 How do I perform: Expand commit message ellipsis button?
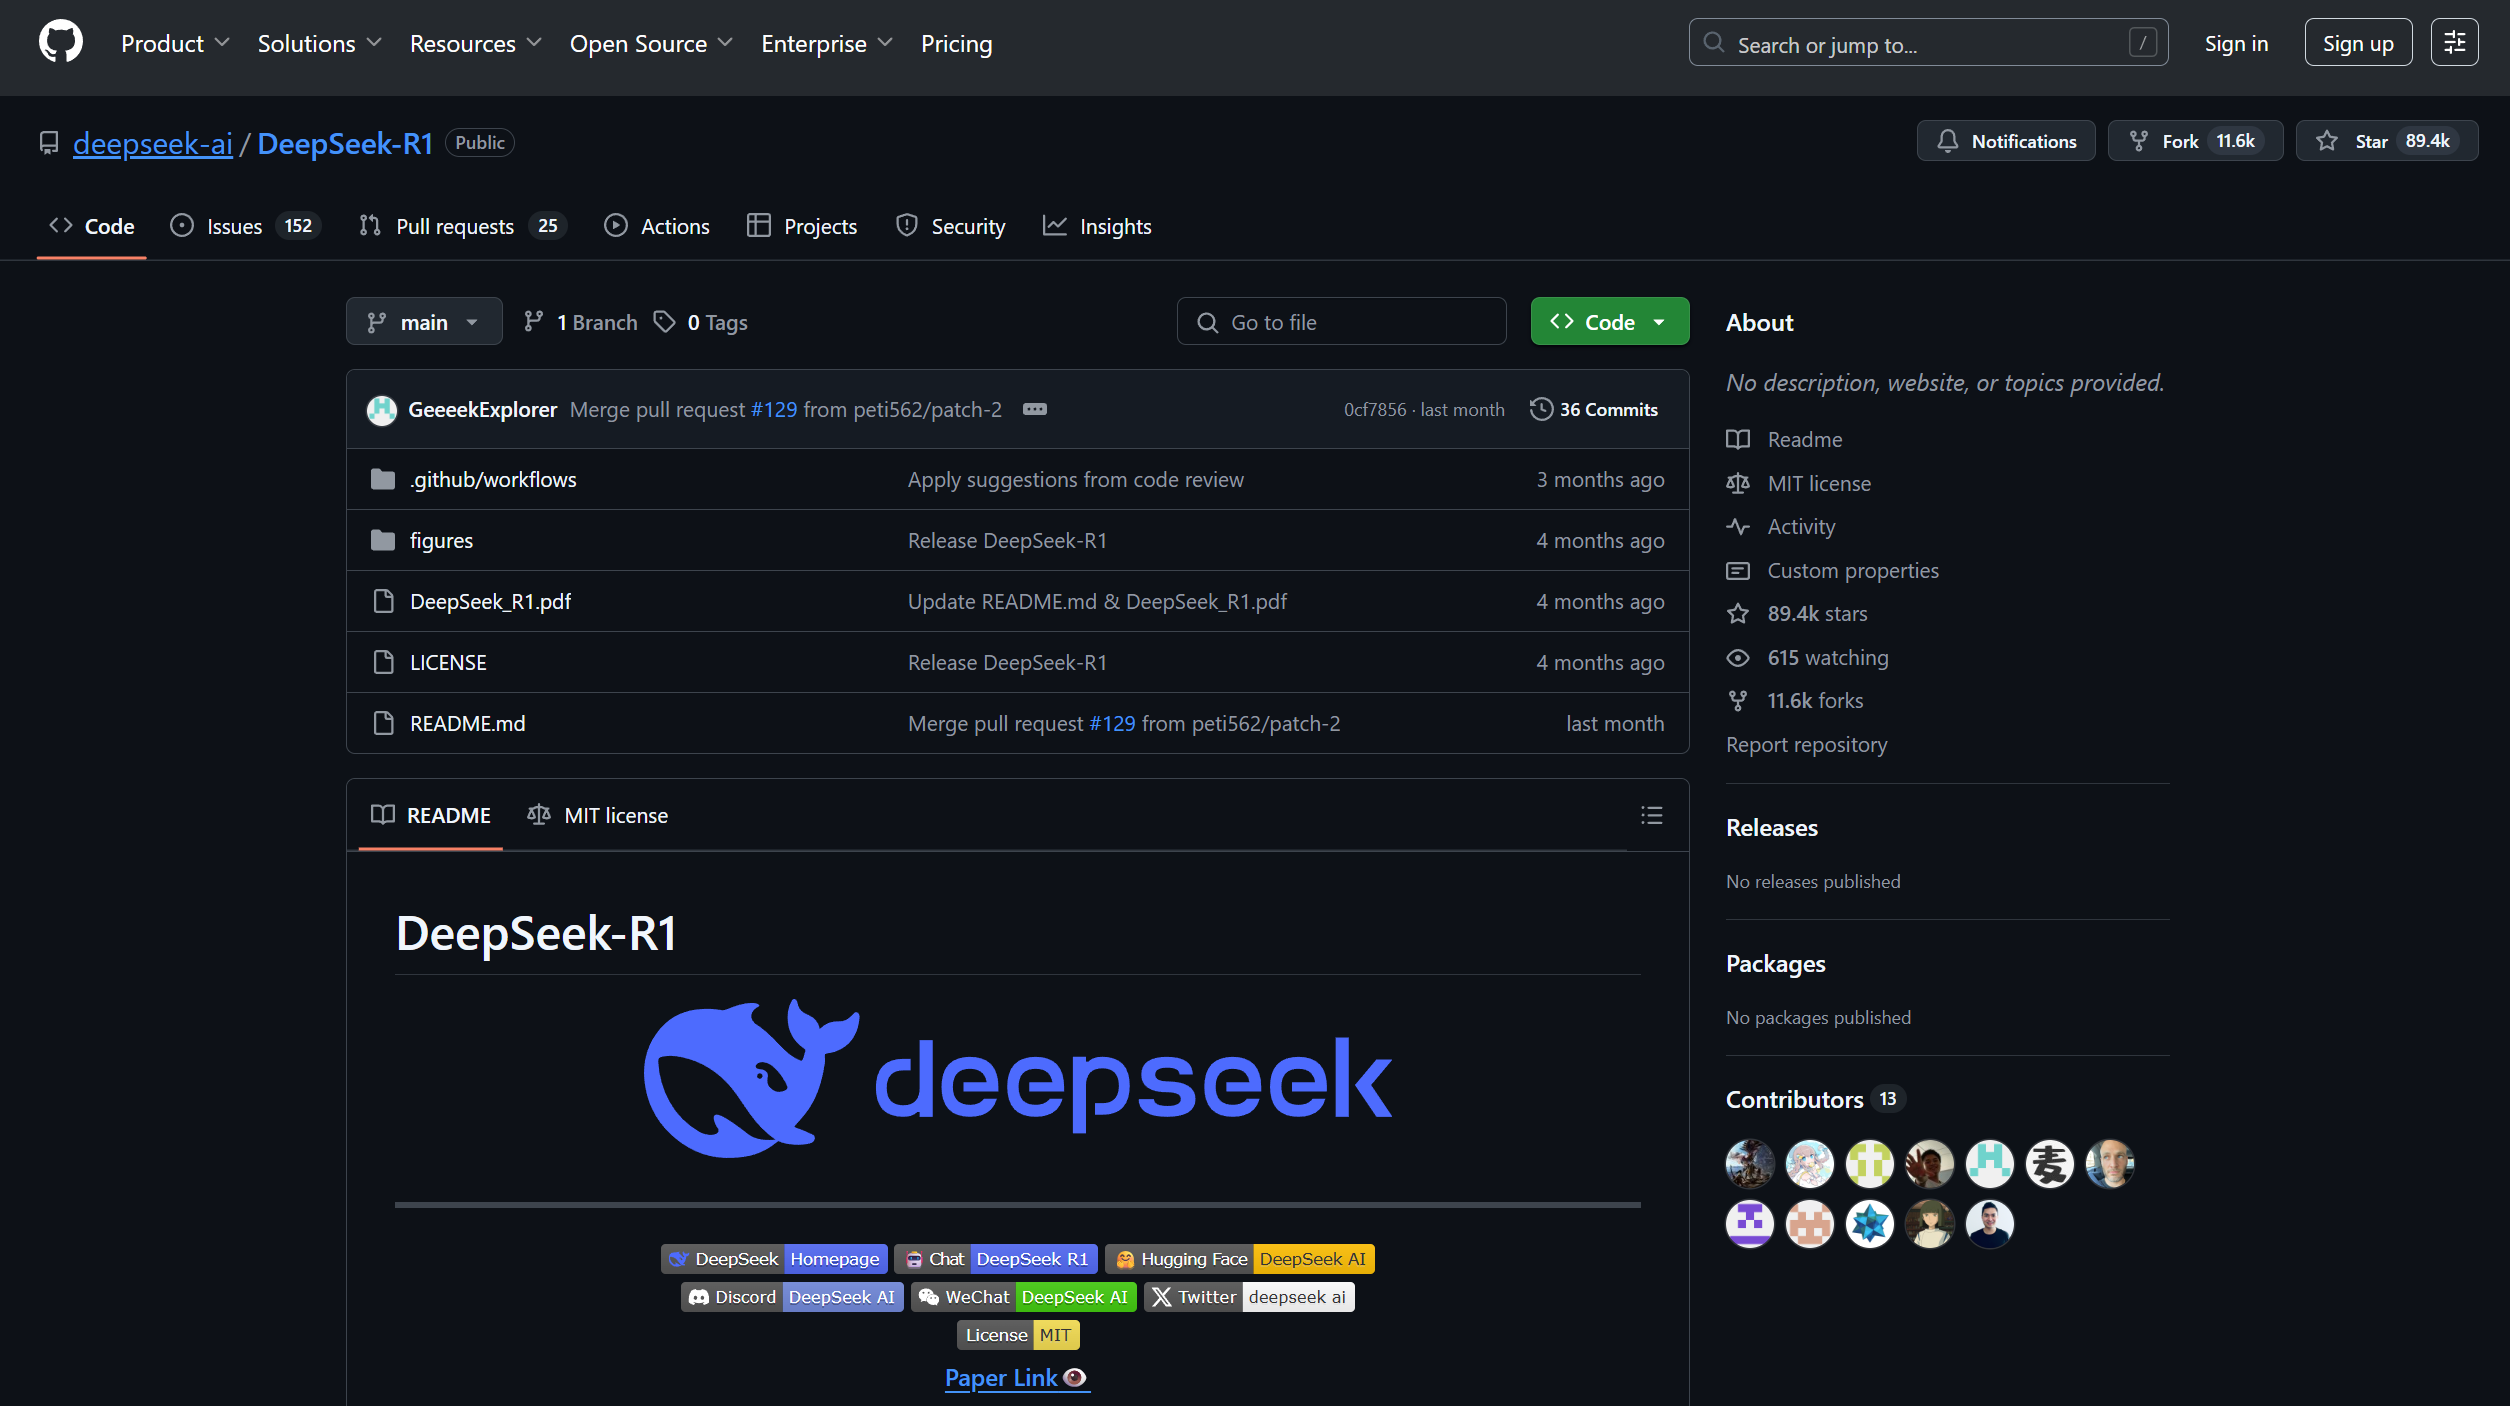tap(1034, 409)
